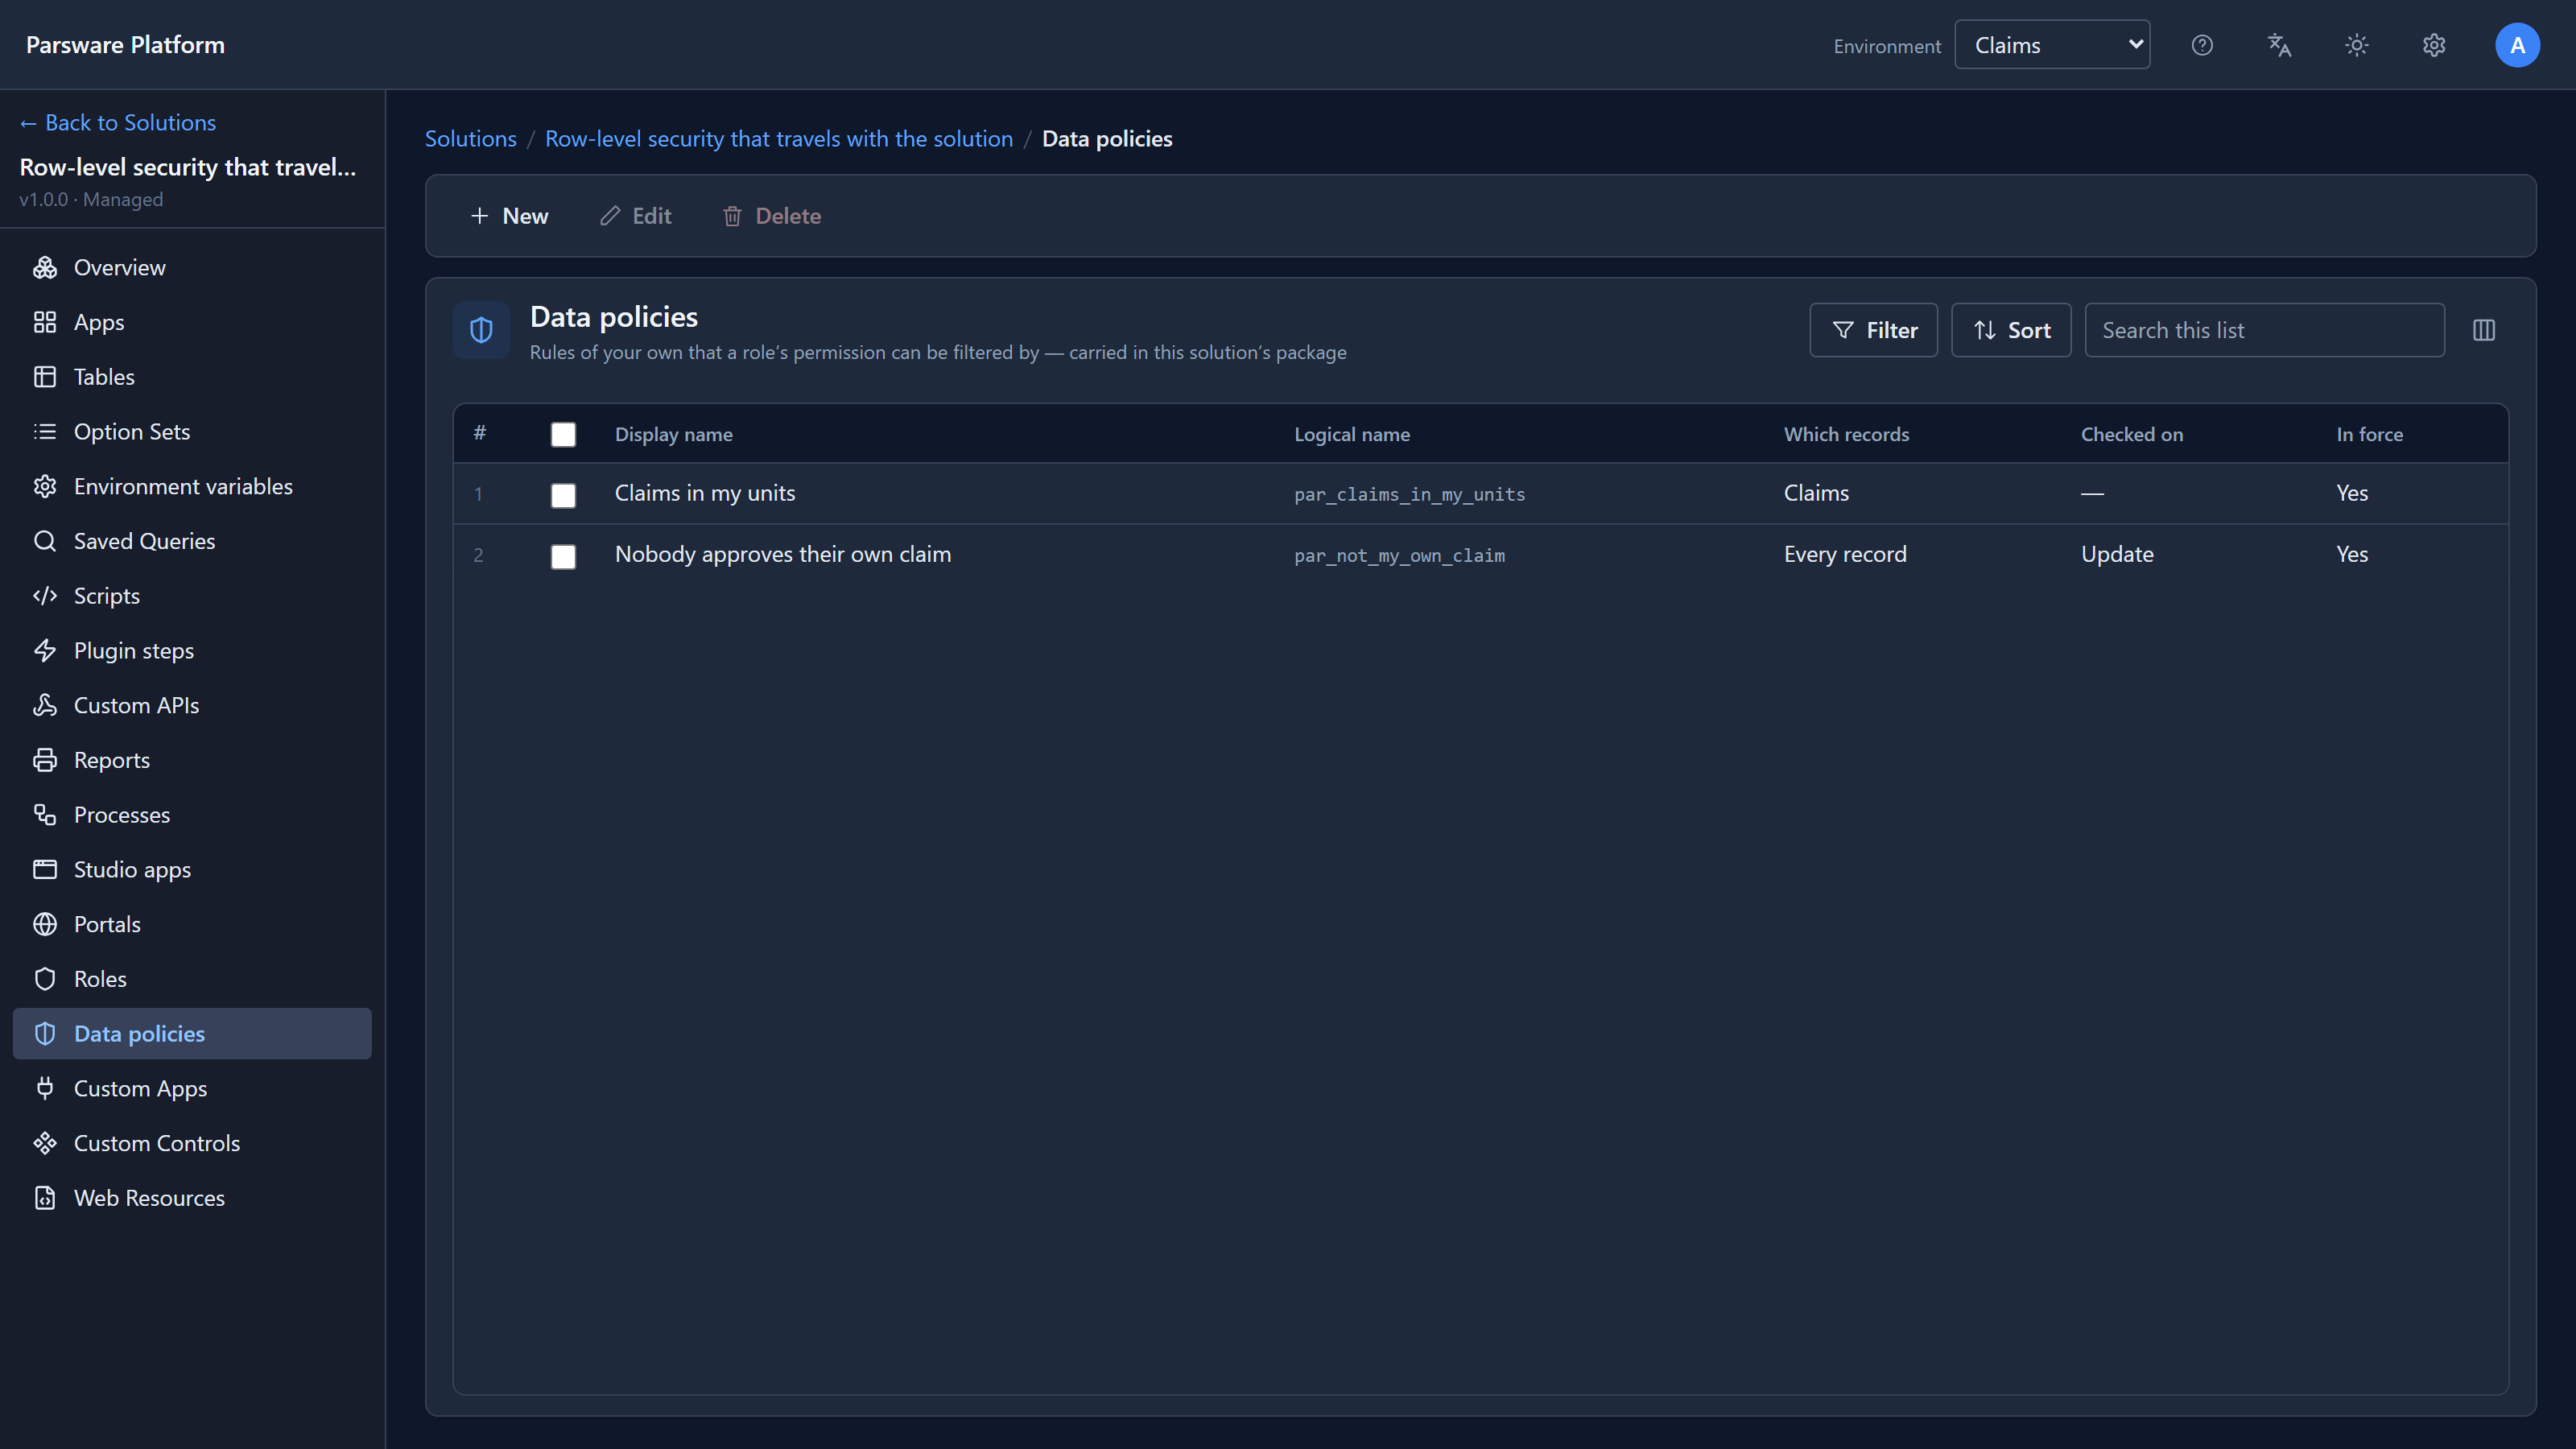Click the Roles shield icon
Viewport: 2576px width, 1449px height.
45,979
